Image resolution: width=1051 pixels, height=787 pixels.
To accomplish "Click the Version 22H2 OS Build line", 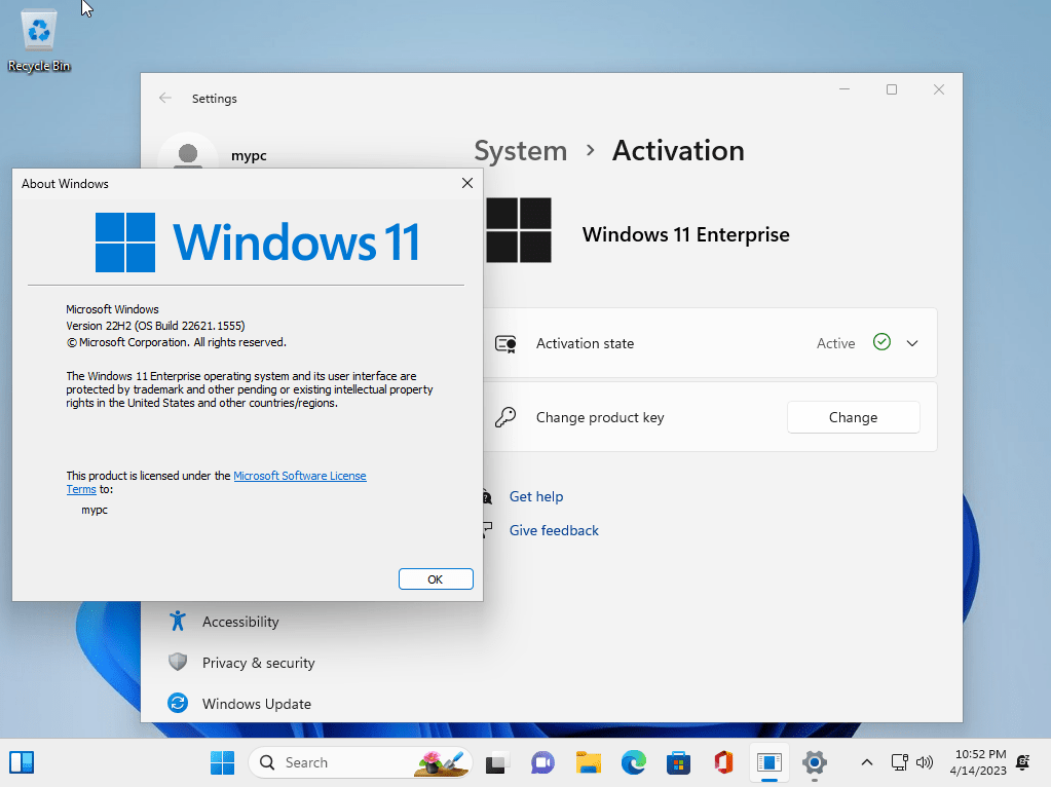I will click(156, 326).
